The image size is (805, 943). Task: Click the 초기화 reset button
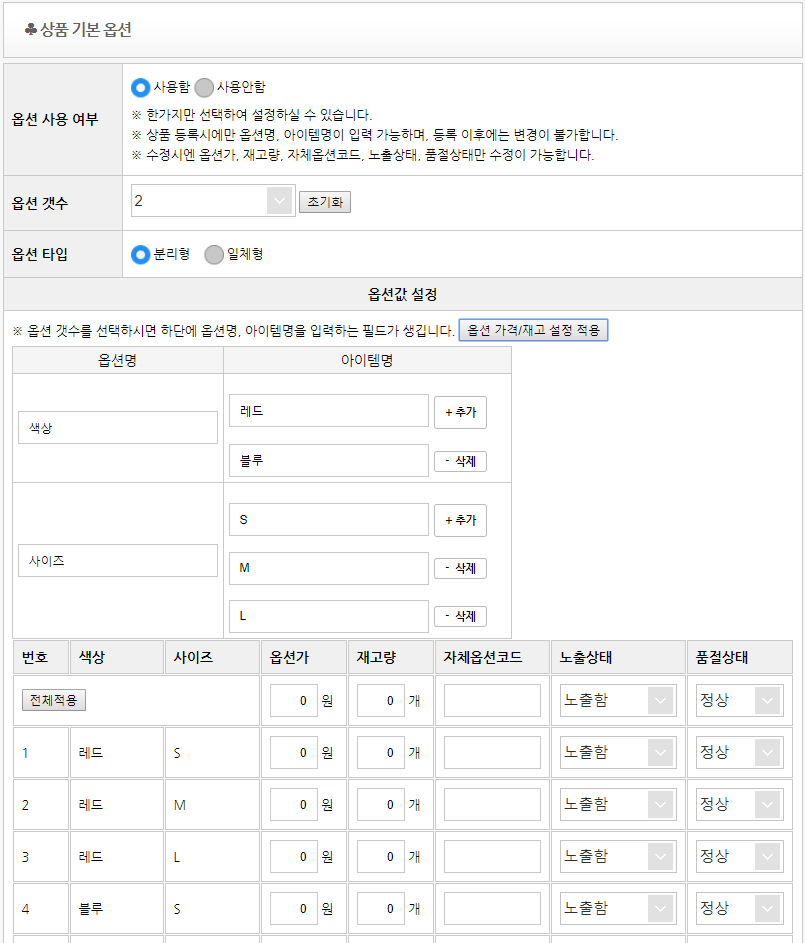(324, 202)
